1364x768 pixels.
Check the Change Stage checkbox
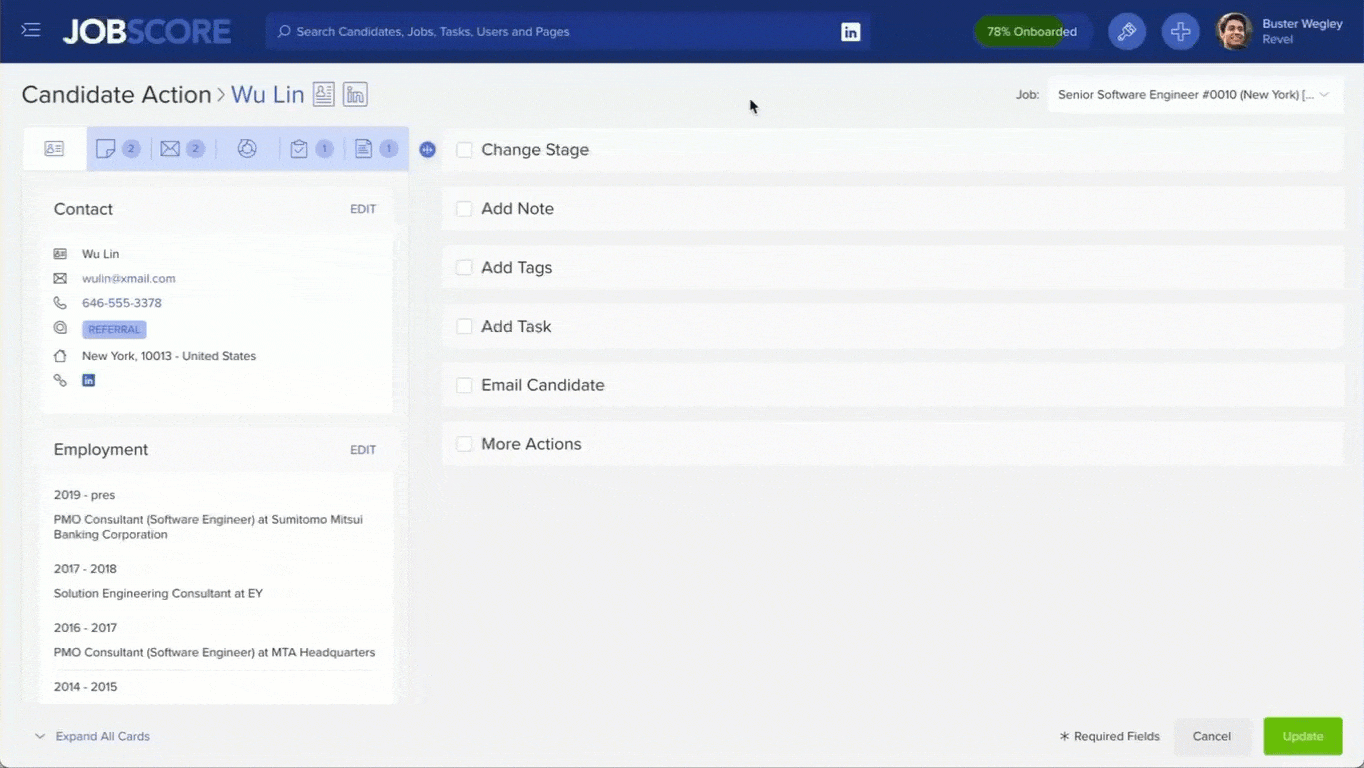[x=464, y=150]
